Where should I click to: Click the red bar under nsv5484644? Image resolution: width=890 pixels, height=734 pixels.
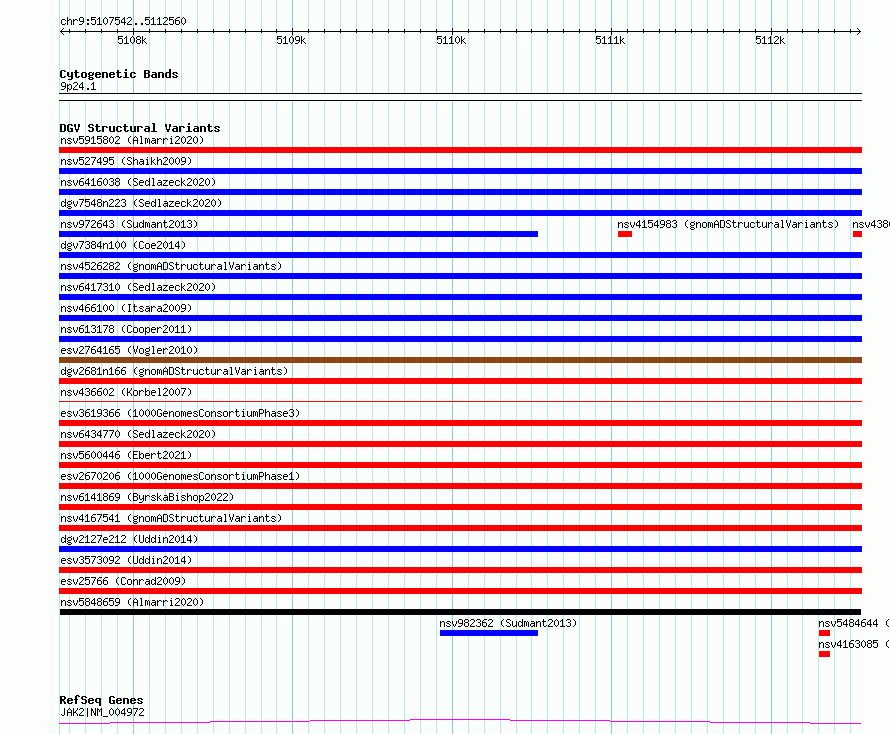[825, 633]
